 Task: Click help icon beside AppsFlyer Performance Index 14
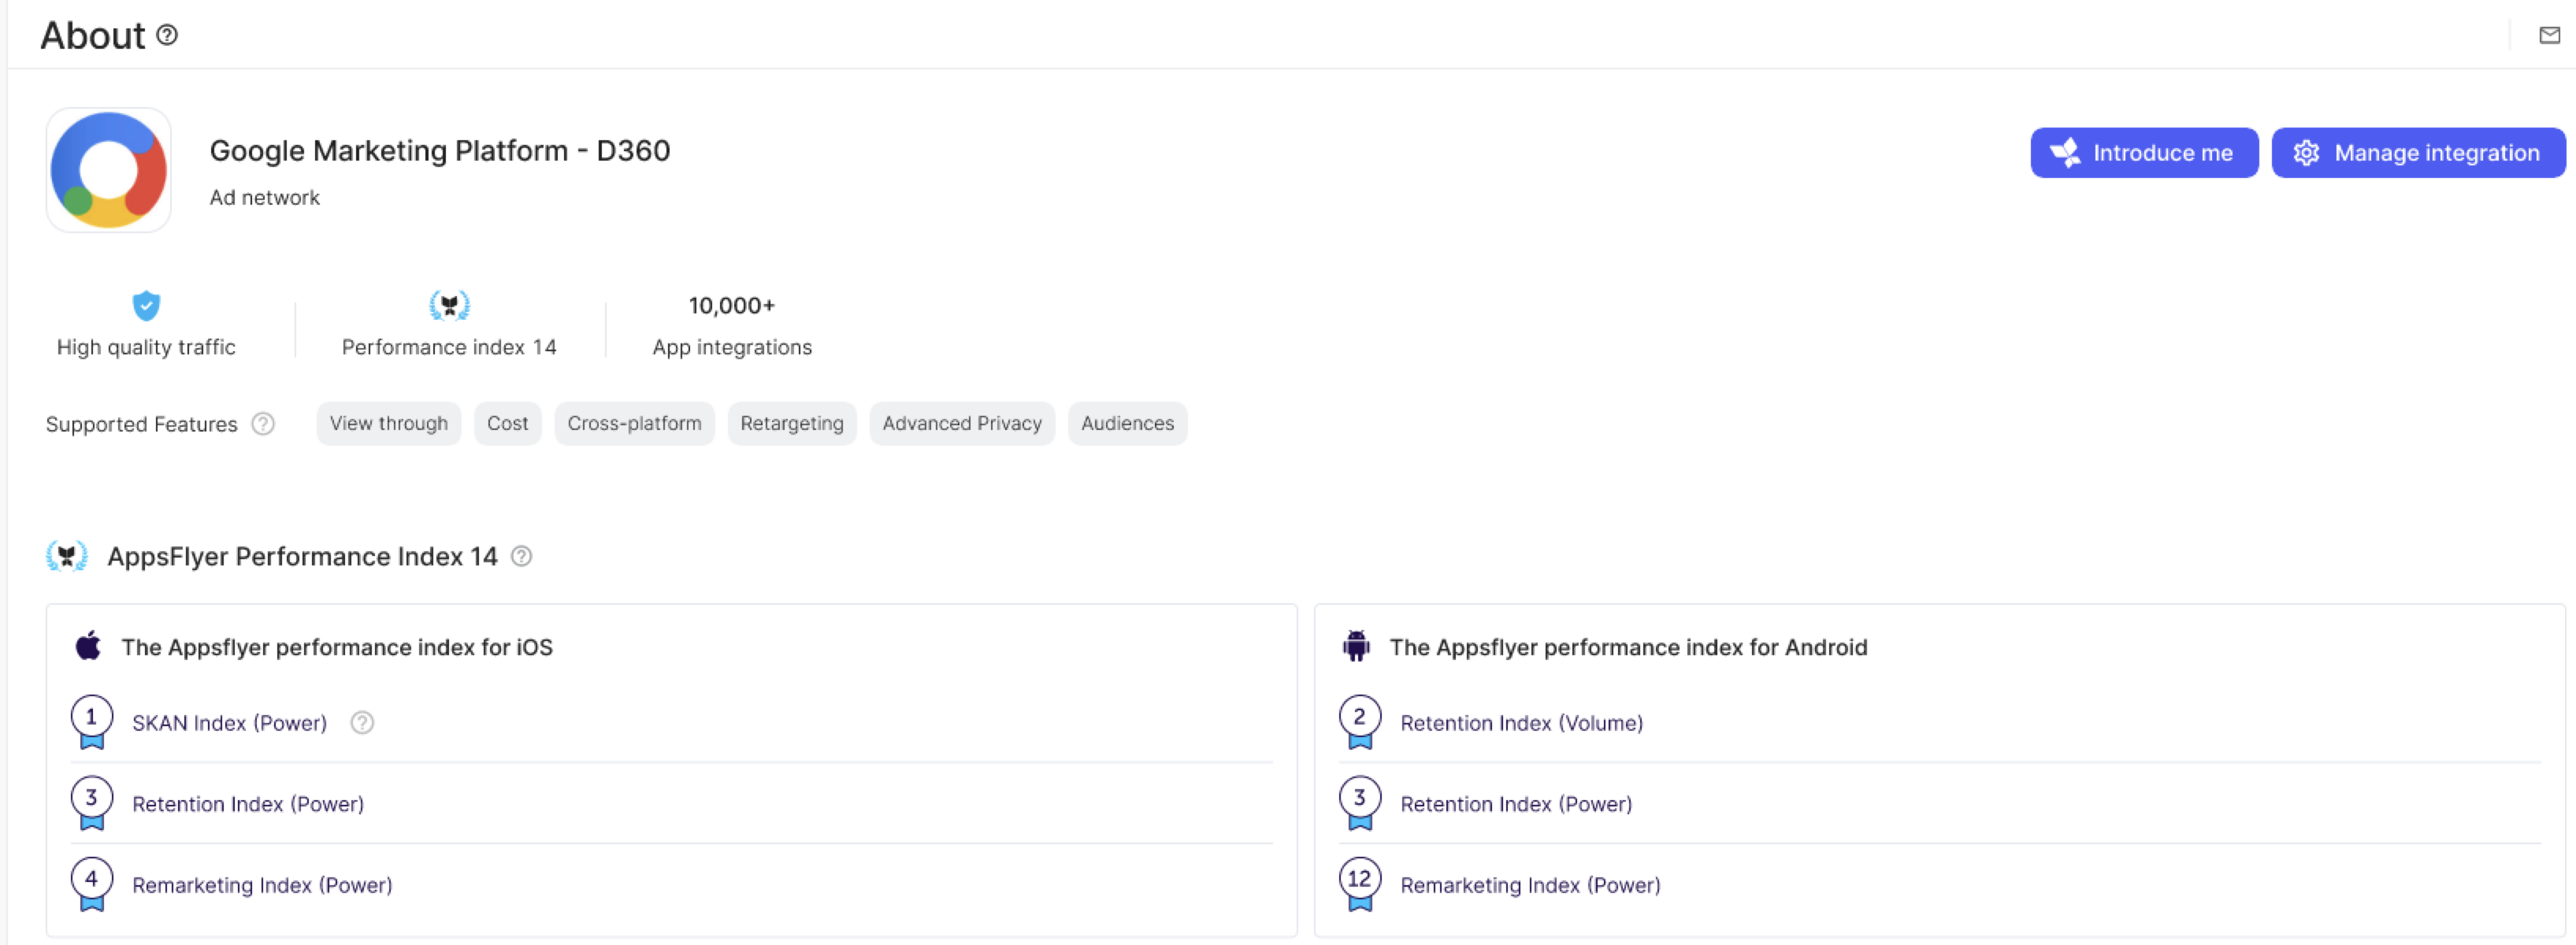[521, 556]
